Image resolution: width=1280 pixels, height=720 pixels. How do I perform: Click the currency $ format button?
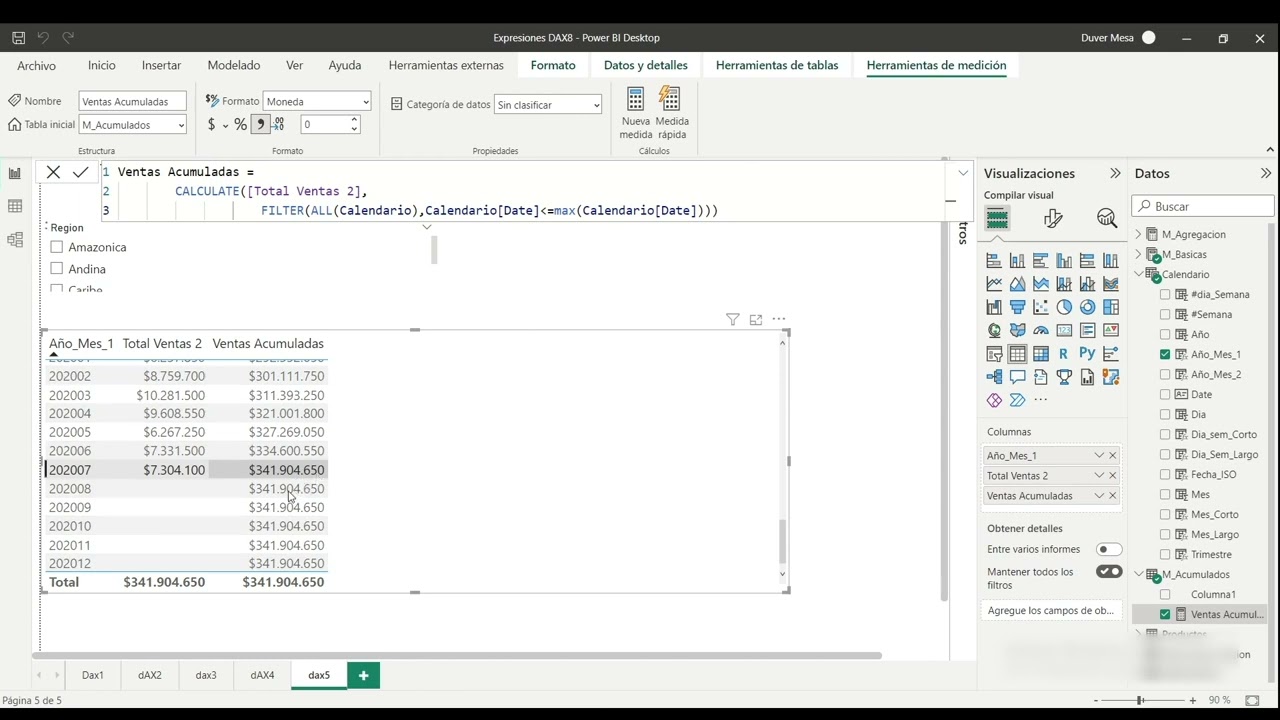coord(211,125)
